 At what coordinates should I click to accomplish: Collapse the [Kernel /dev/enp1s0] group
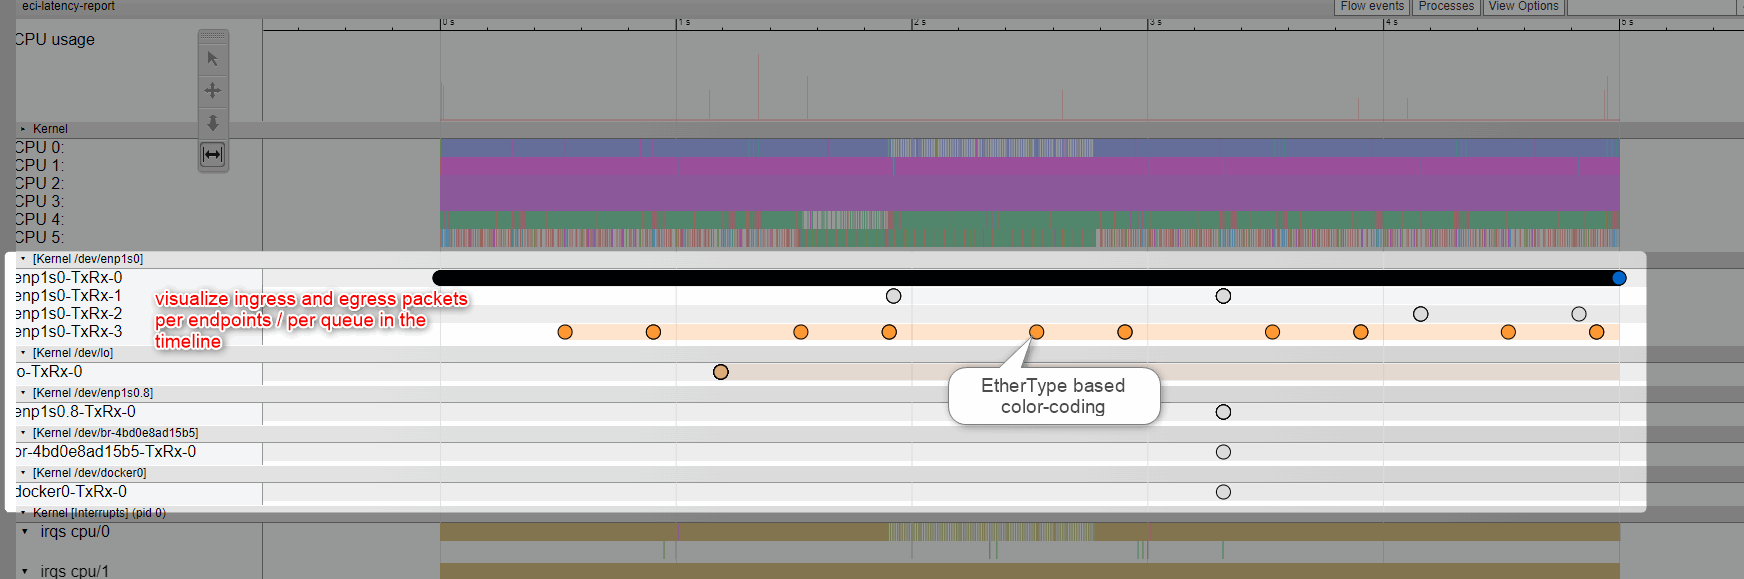(x=24, y=259)
